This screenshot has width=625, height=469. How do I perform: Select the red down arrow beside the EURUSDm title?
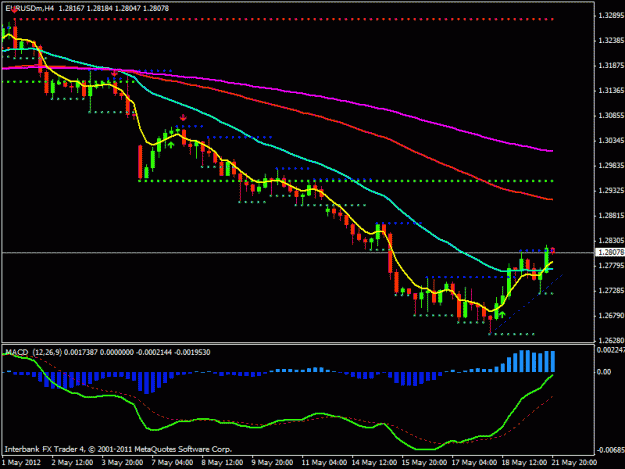pos(14,10)
